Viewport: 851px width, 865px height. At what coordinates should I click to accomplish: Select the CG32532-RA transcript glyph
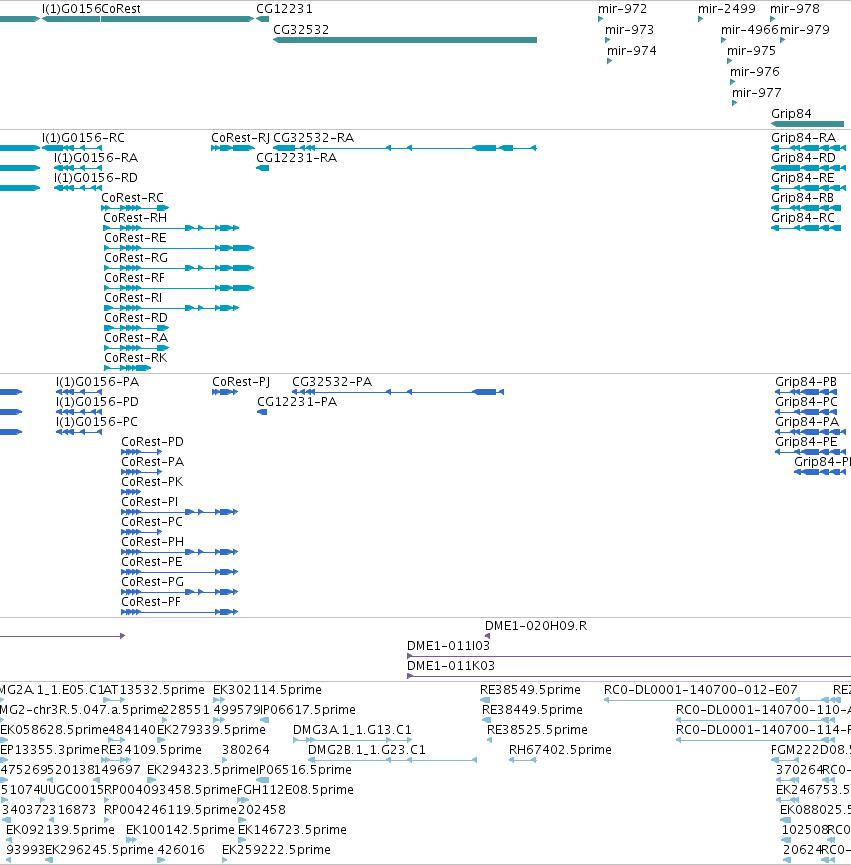[405, 148]
